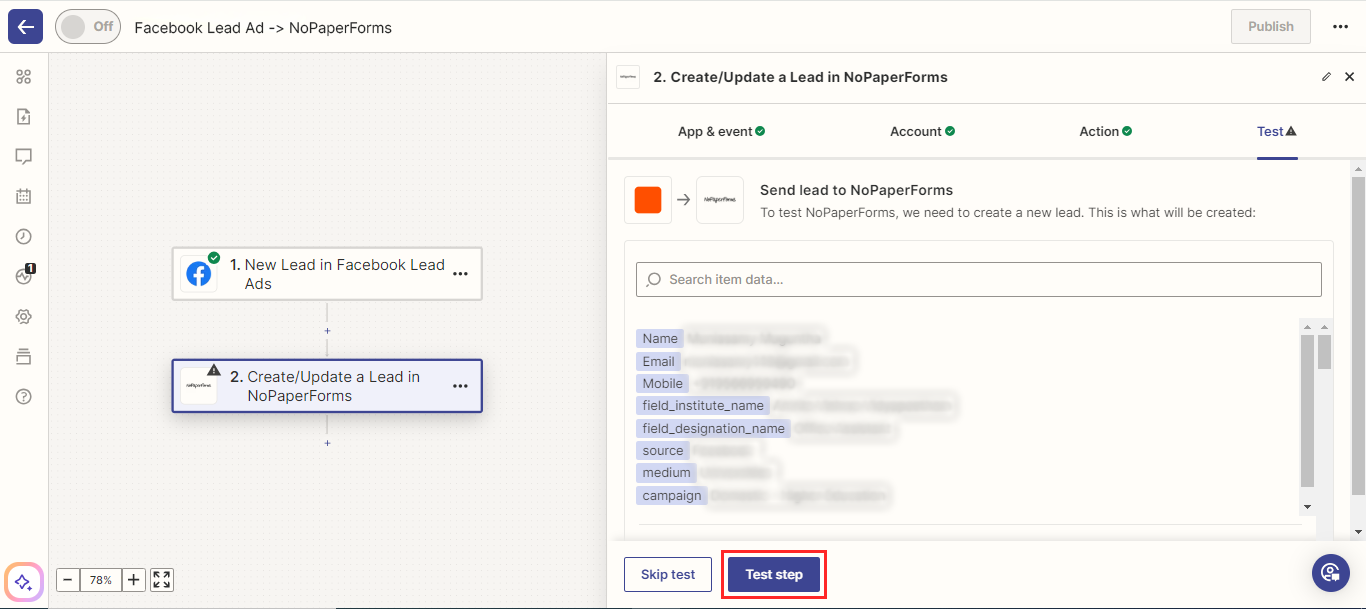The image size is (1366, 609).
Task: Zoom out with the minus button
Action: coord(68,580)
